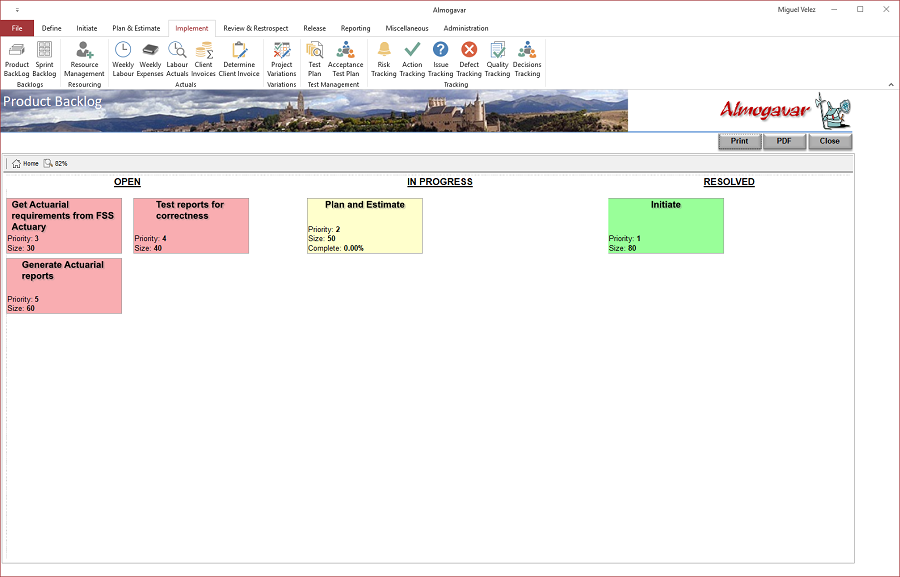Open Determine Client Invoice
900x577 pixels.
tap(239, 59)
